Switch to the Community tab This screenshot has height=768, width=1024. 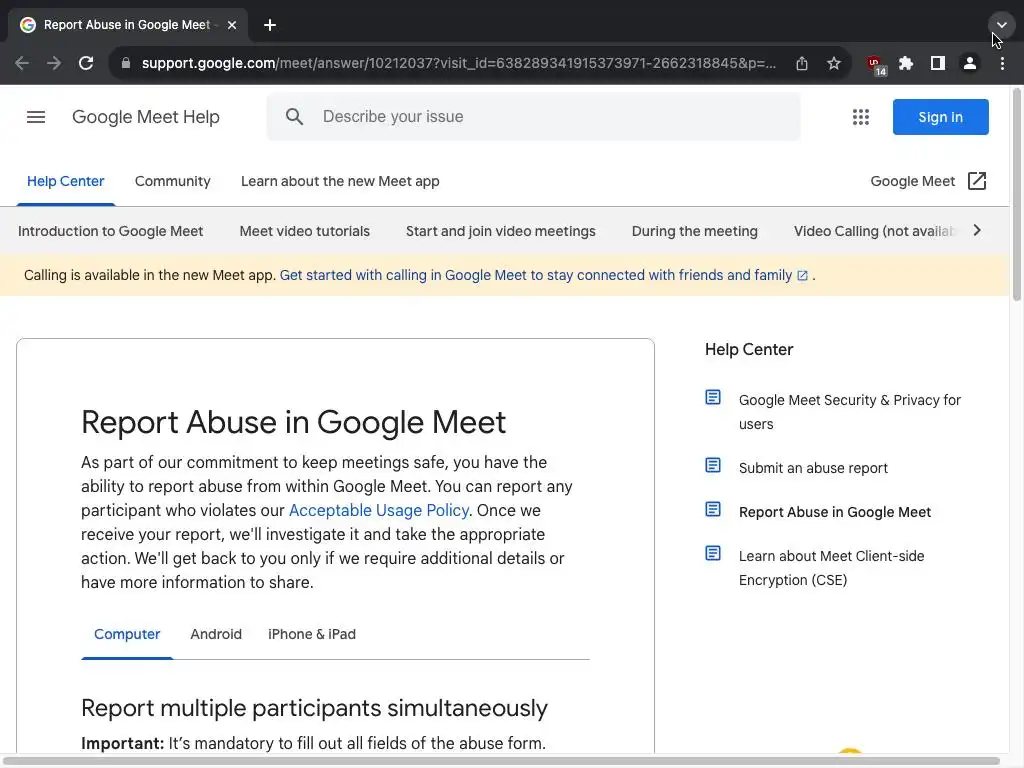click(172, 182)
